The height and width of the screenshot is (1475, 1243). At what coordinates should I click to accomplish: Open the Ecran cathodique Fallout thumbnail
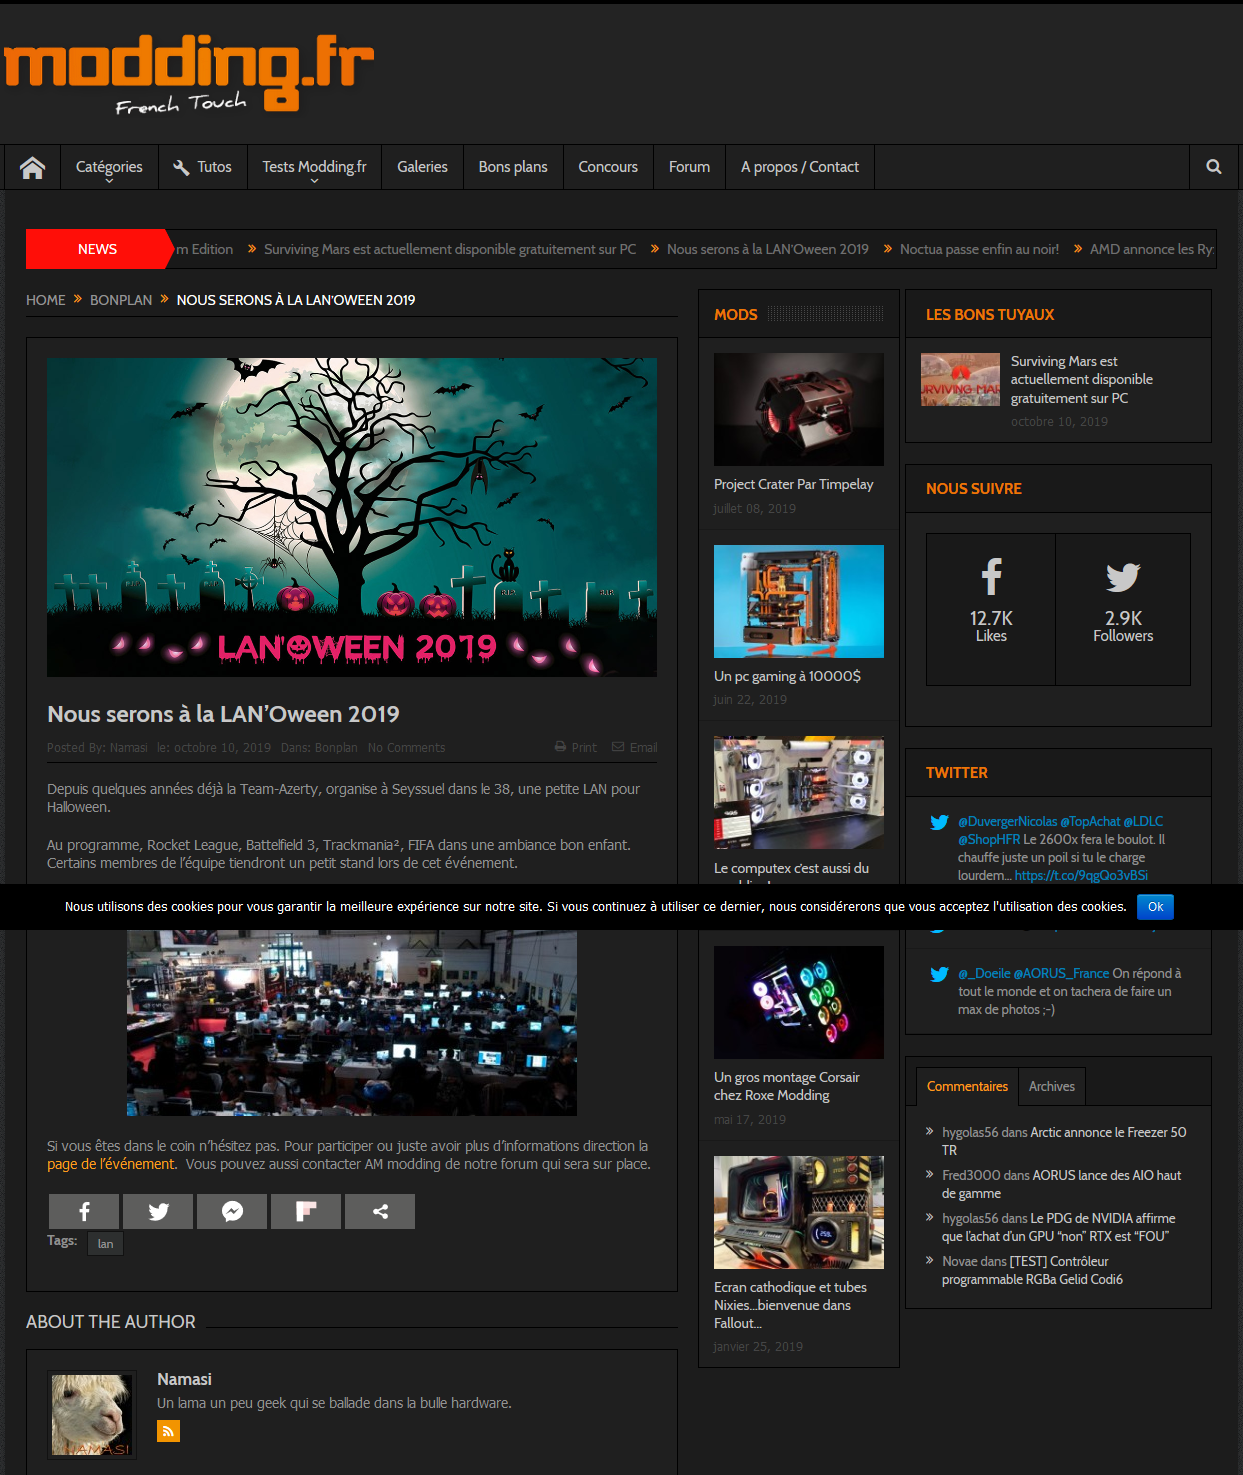[x=799, y=1212]
